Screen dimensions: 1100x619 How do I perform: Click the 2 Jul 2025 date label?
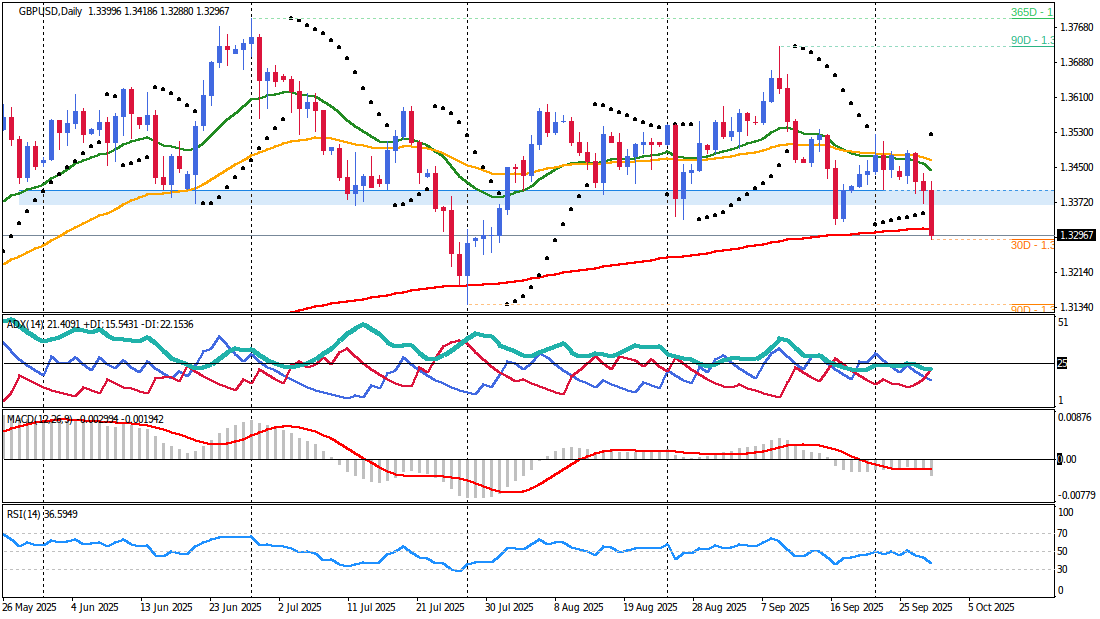pos(300,607)
